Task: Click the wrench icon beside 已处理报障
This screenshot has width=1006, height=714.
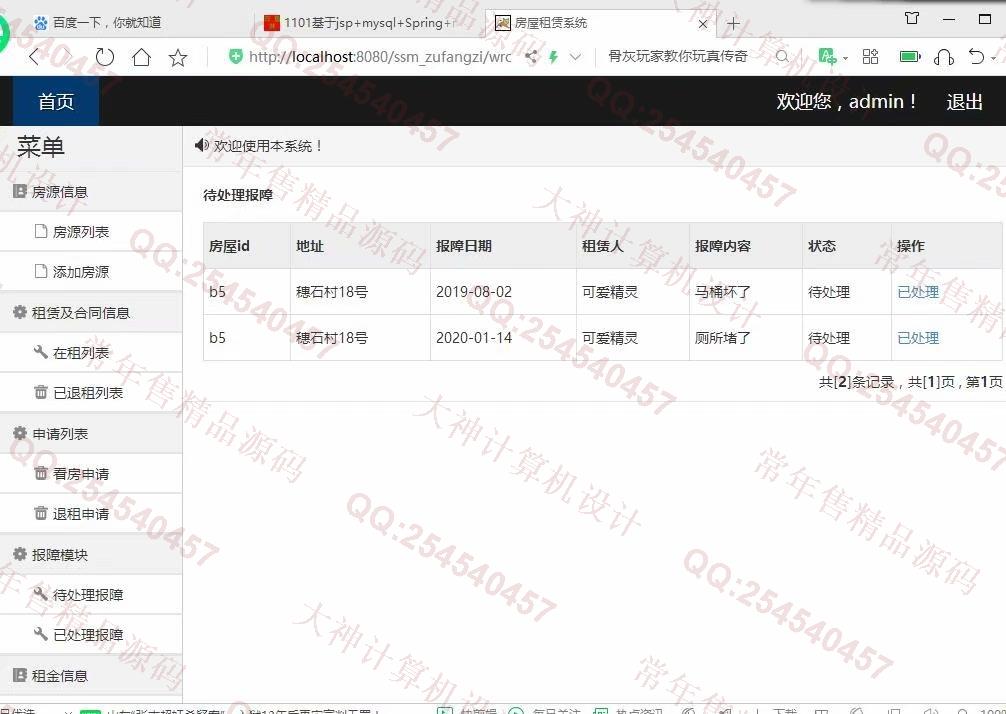Action: [x=40, y=633]
